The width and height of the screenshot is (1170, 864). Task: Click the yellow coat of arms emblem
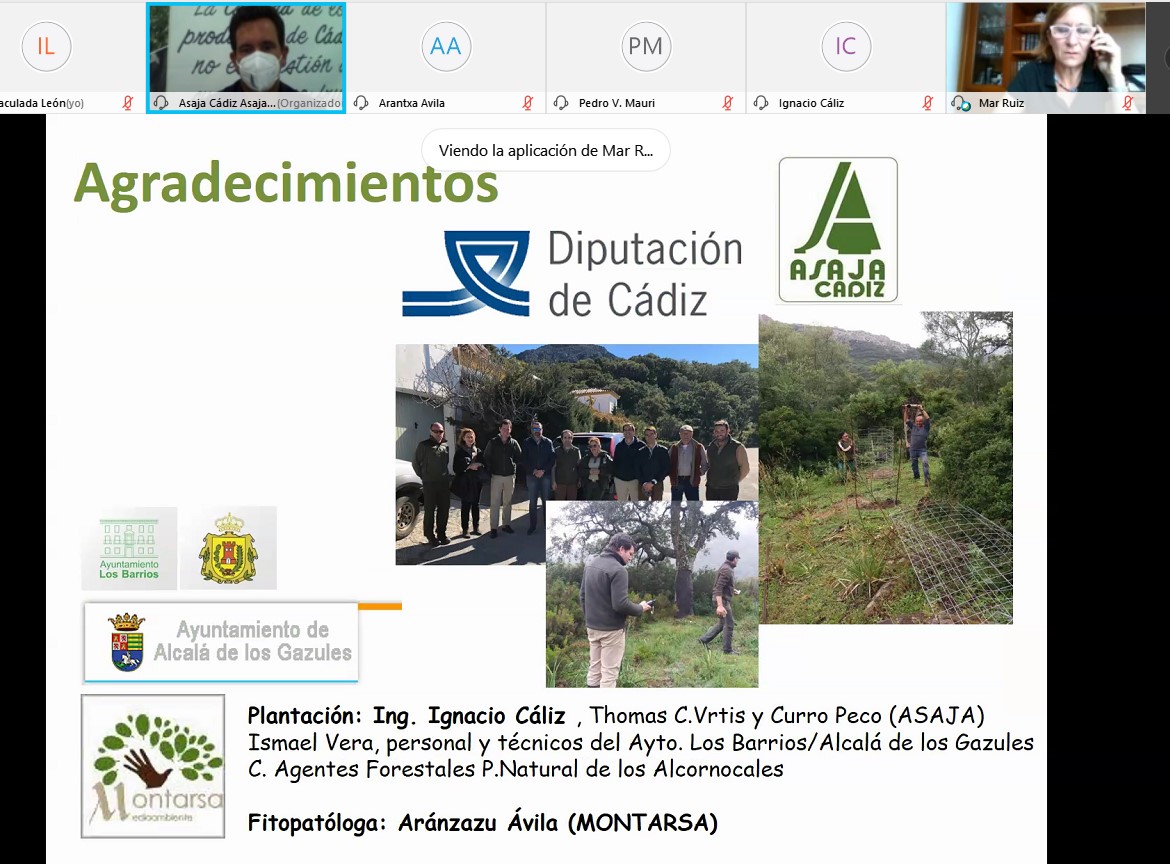coord(228,548)
